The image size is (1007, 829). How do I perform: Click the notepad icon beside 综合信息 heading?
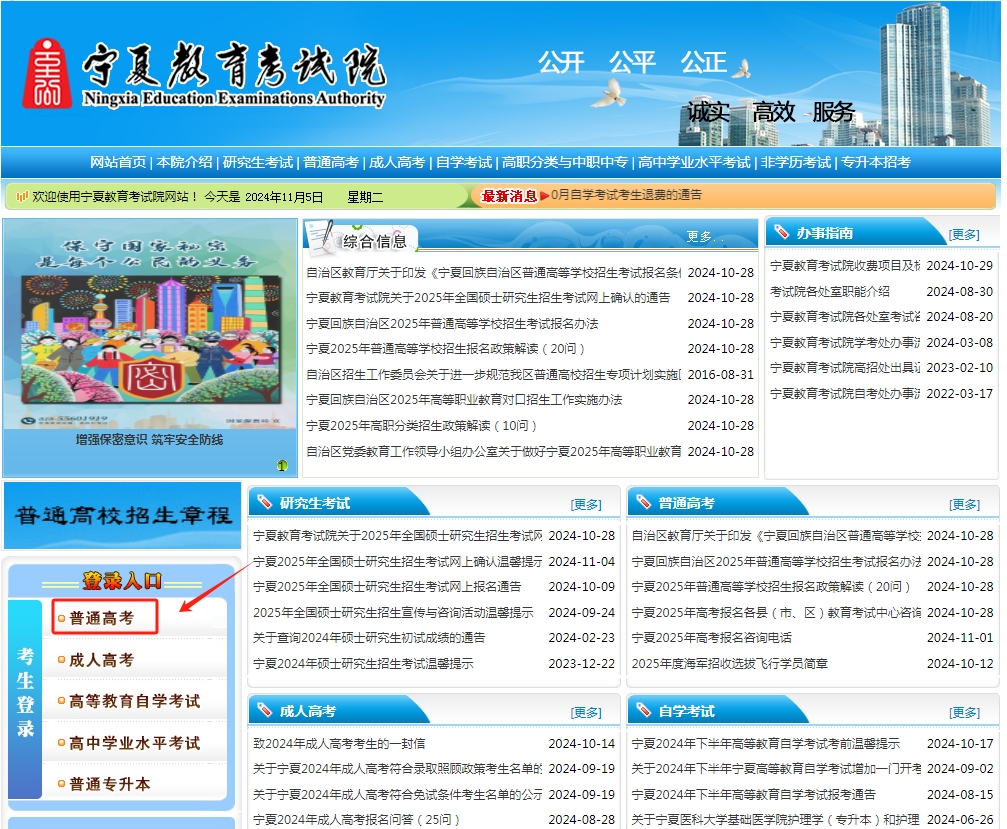pyautogui.click(x=321, y=238)
